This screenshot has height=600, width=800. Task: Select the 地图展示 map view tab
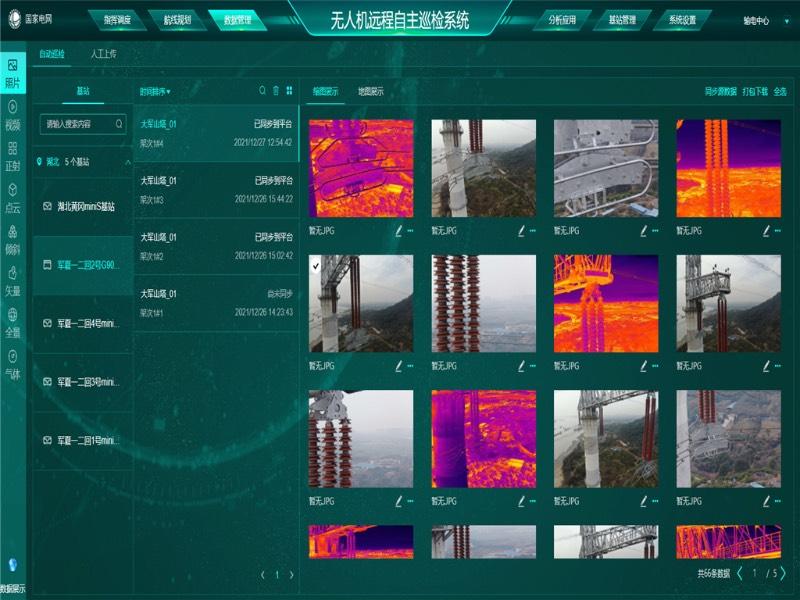tap(371, 91)
